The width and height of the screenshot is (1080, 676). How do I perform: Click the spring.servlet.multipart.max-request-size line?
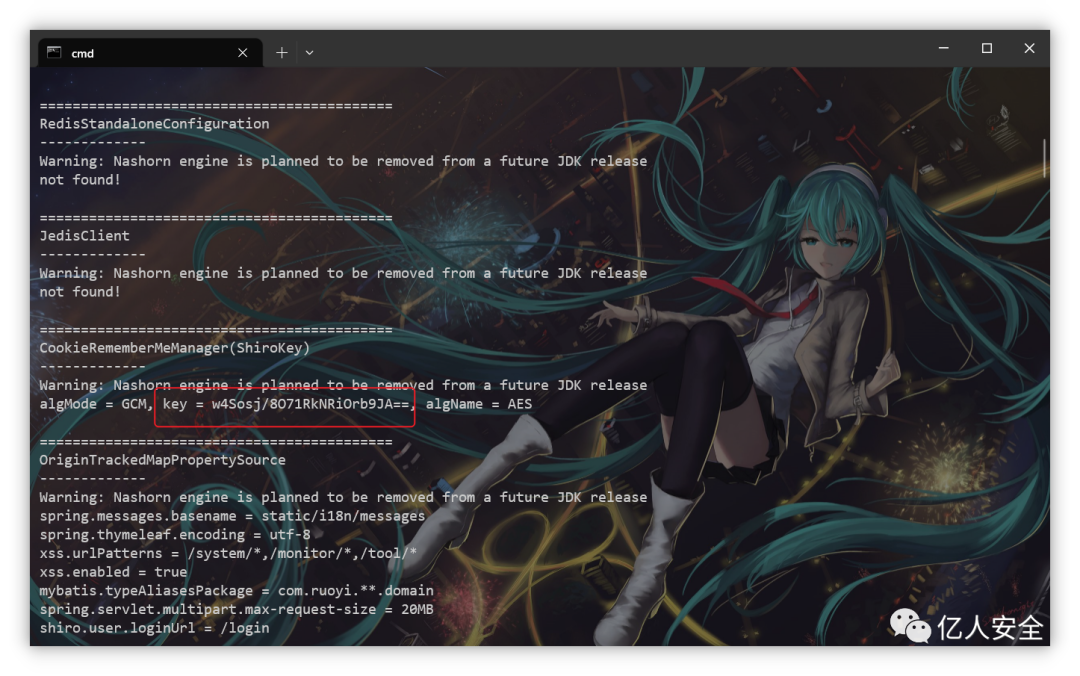[236, 609]
